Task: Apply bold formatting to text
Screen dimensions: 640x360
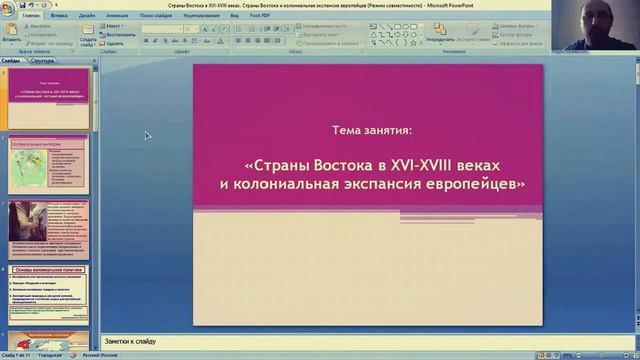Action: 146,41
